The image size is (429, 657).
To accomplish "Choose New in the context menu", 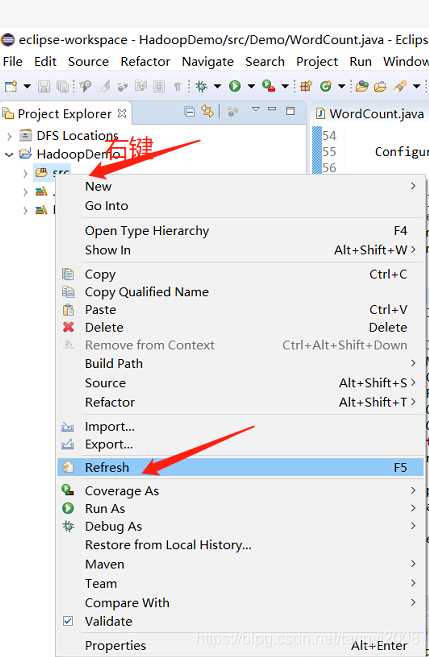I will pyautogui.click(x=240, y=186).
